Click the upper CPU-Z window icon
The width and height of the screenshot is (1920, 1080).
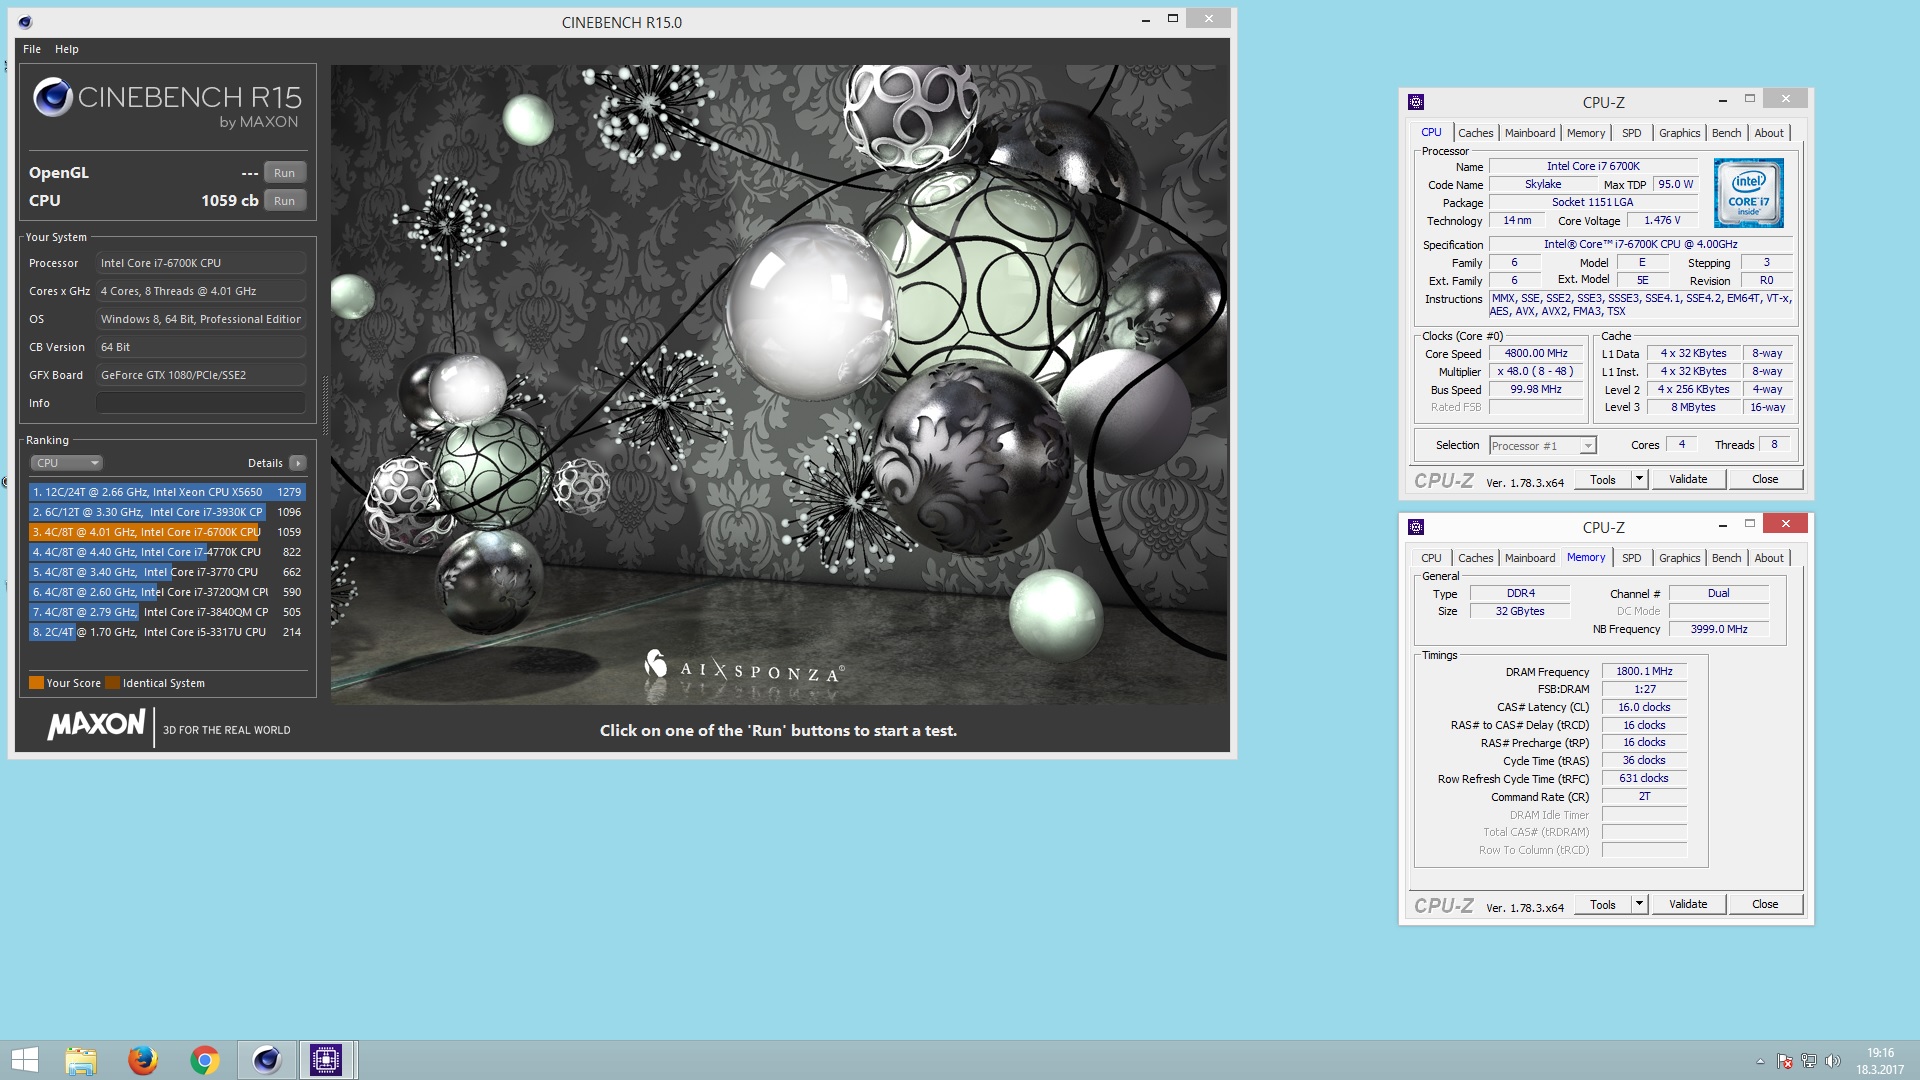(x=1415, y=102)
